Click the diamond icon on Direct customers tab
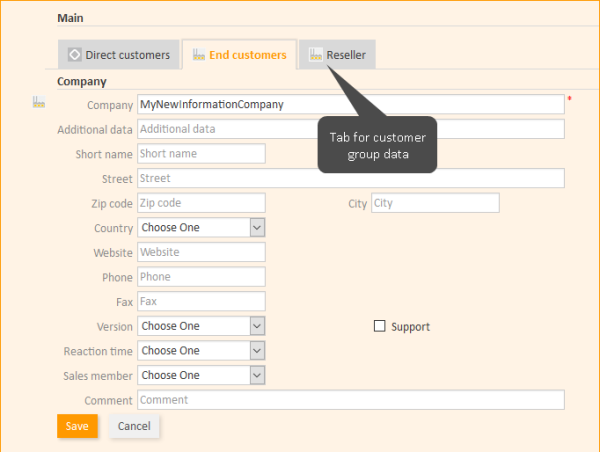This screenshot has width=600, height=452. coord(75,55)
